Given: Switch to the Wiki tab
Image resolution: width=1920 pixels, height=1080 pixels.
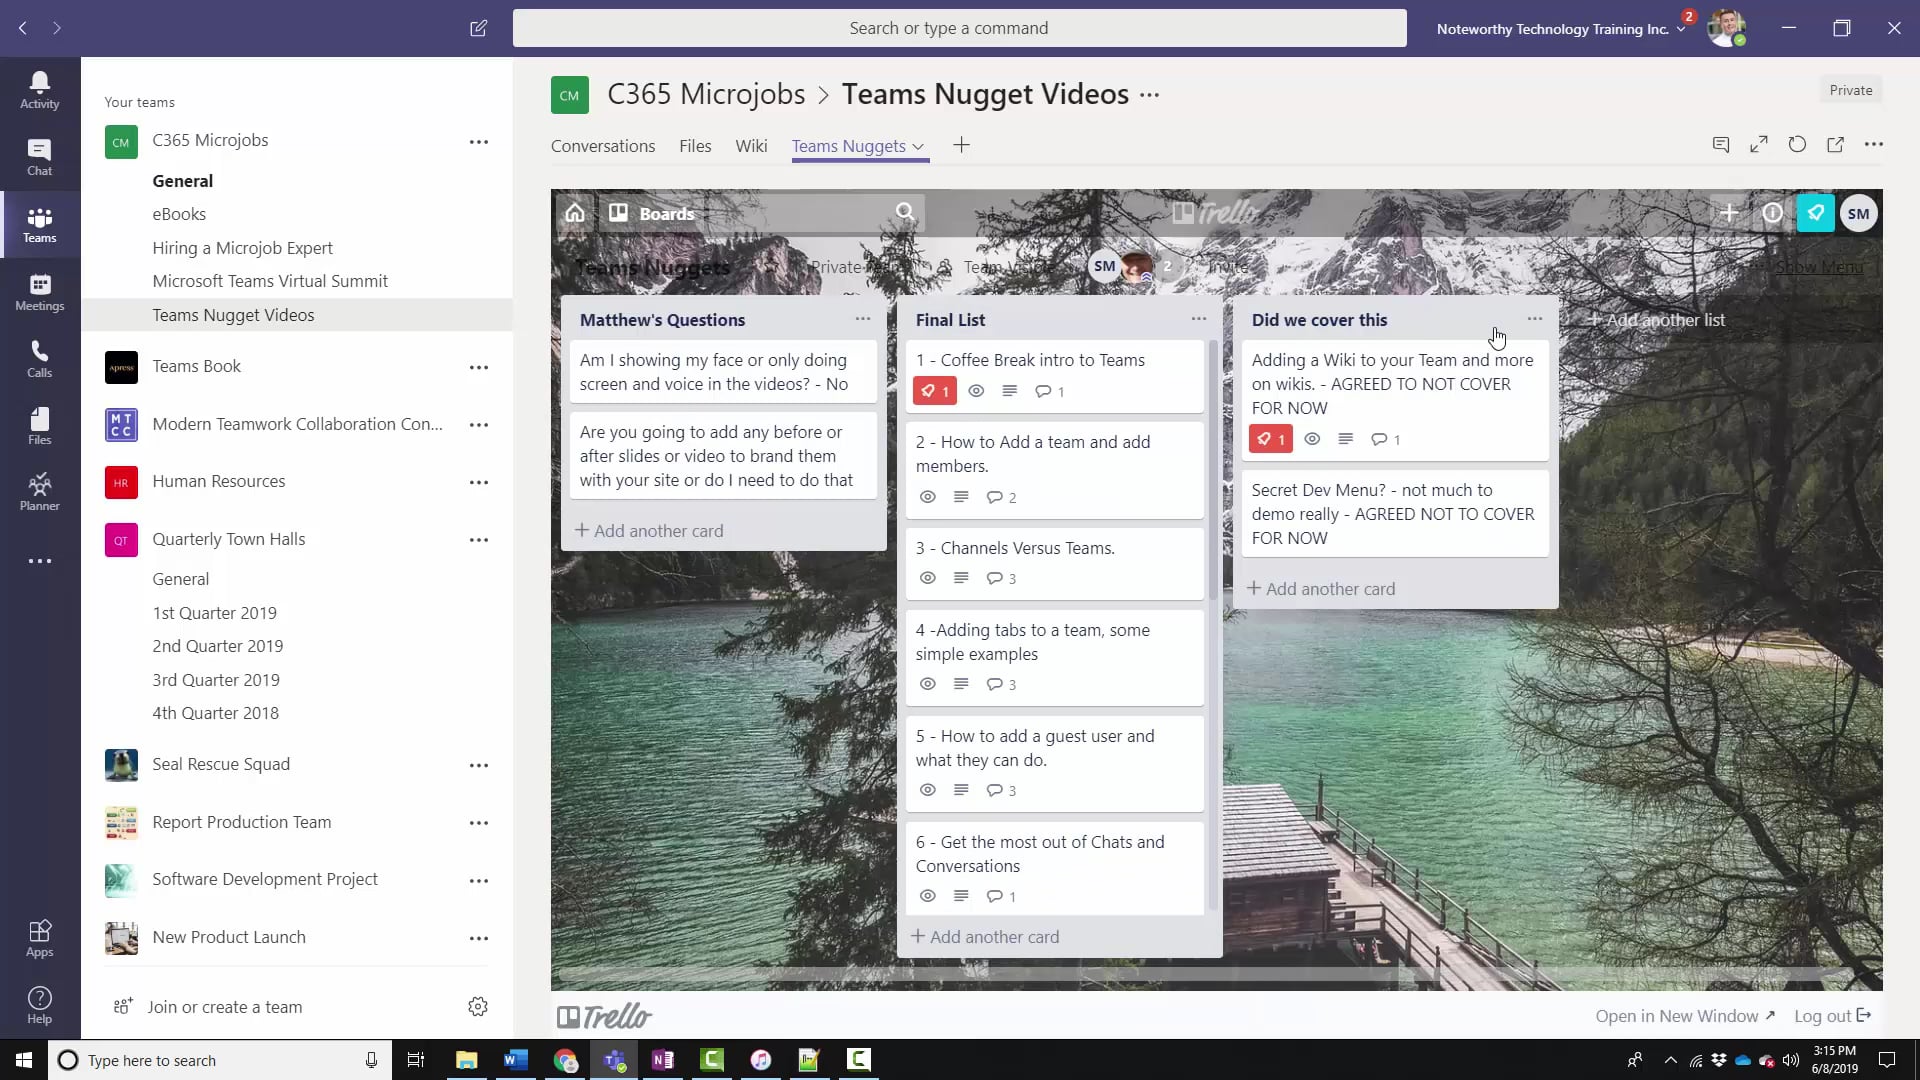Looking at the screenshot, I should pyautogui.click(x=751, y=146).
